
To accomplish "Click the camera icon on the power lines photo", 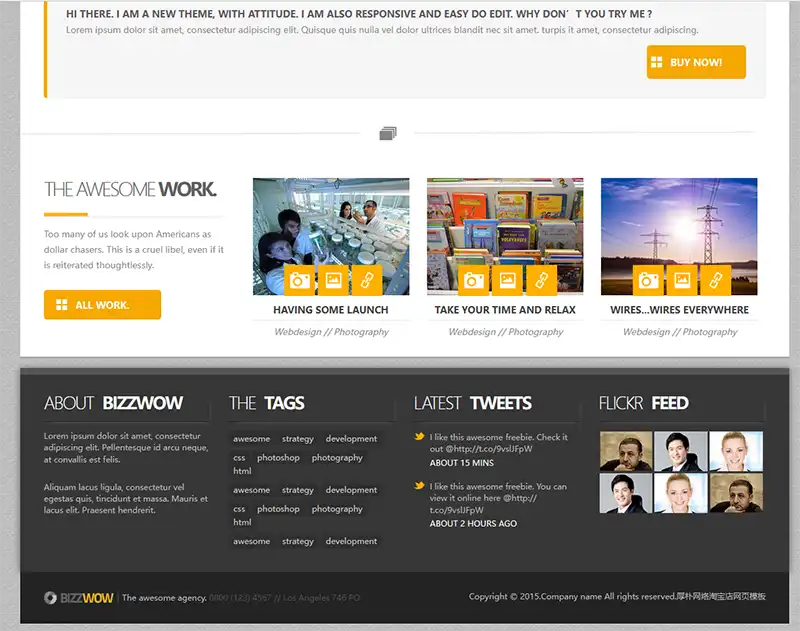I will click(647, 280).
